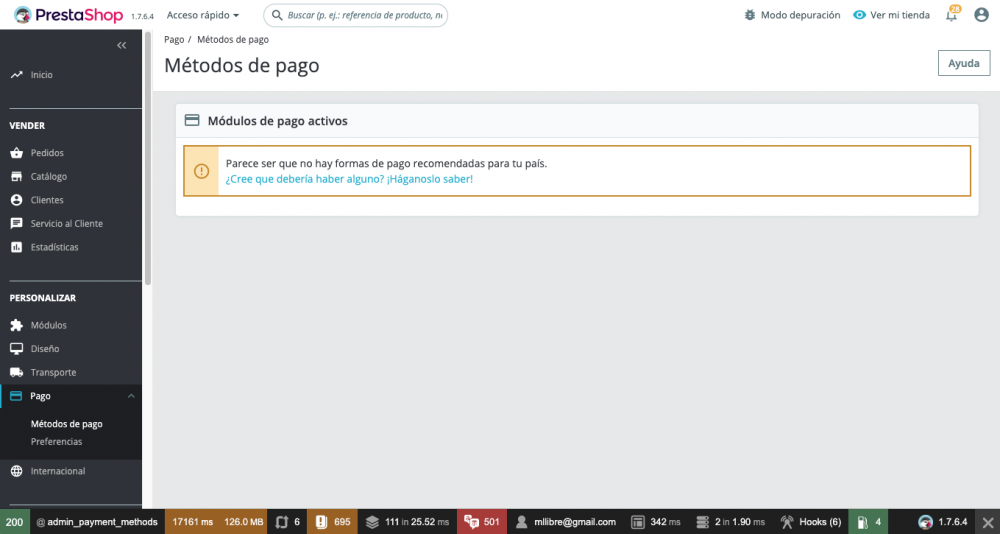Click admin_payment_methods route in debug bar

click(97, 522)
